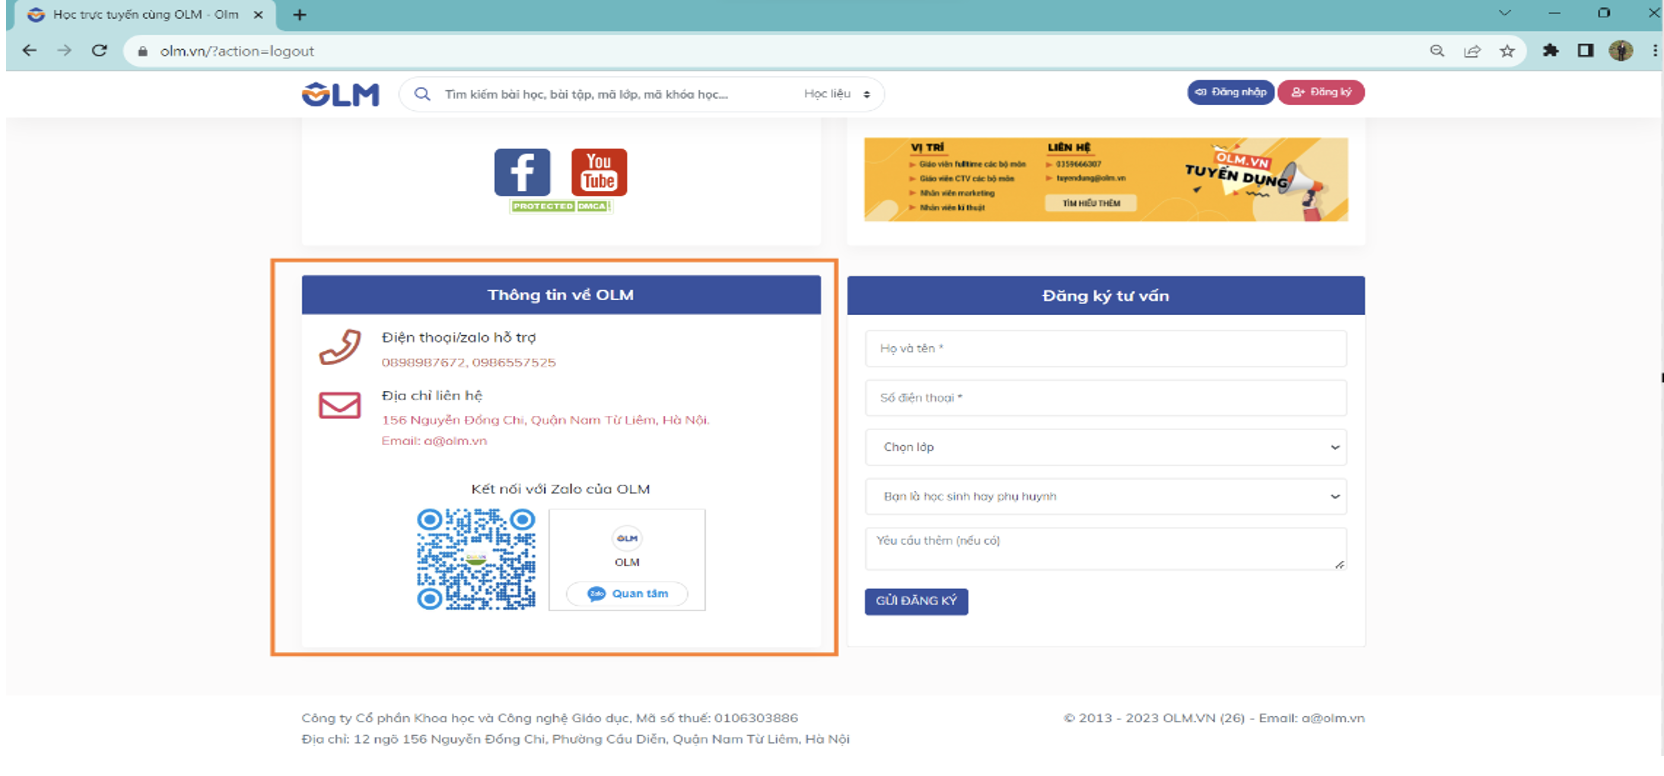
Task: Click the search magnifier icon
Action: coord(423,94)
